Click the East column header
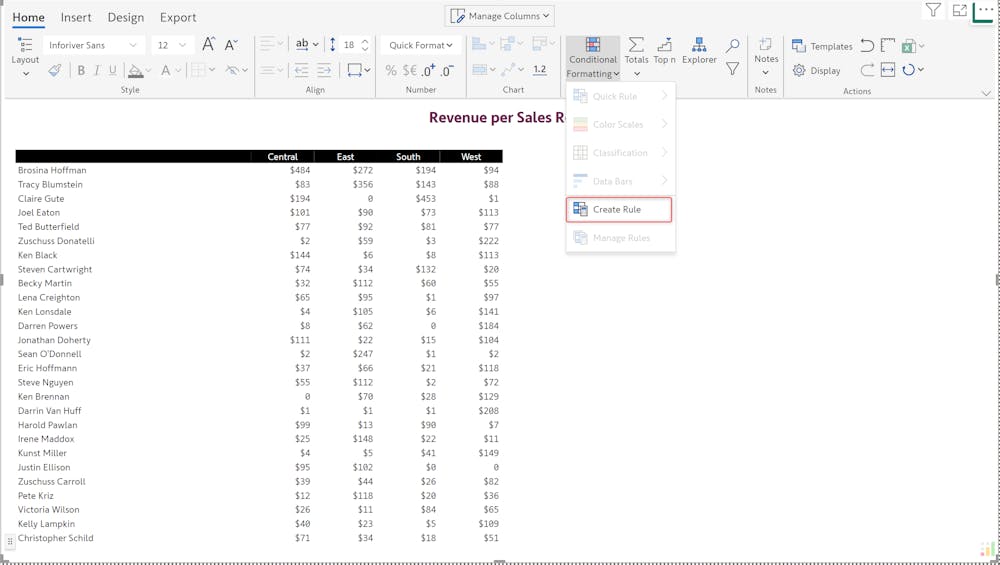1000x565 pixels. (345, 156)
